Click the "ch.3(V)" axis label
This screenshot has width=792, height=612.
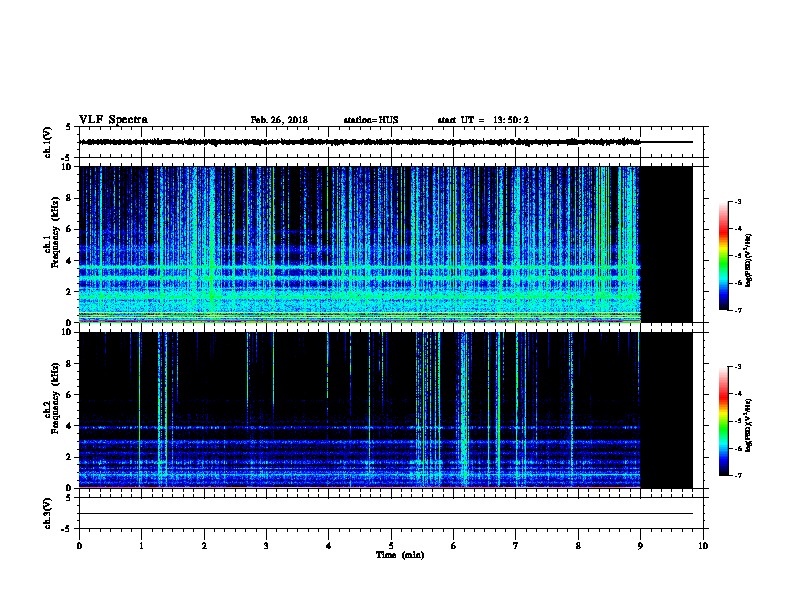[48, 513]
